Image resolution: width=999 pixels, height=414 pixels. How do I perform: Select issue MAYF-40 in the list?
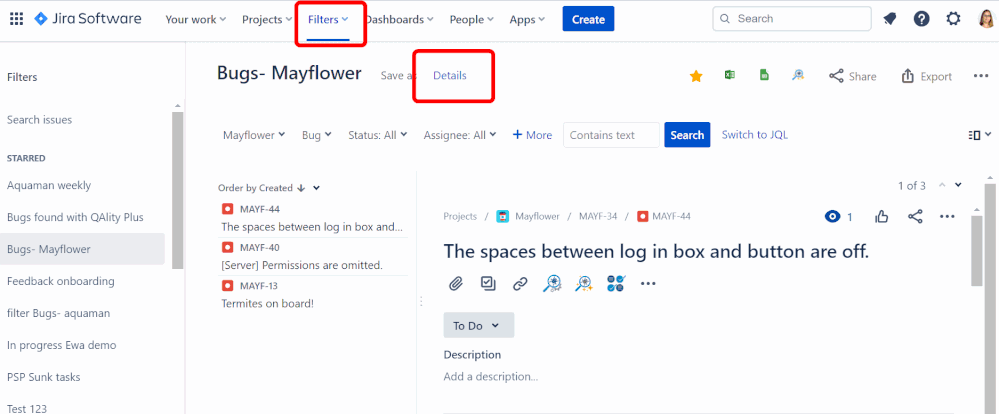pos(312,256)
